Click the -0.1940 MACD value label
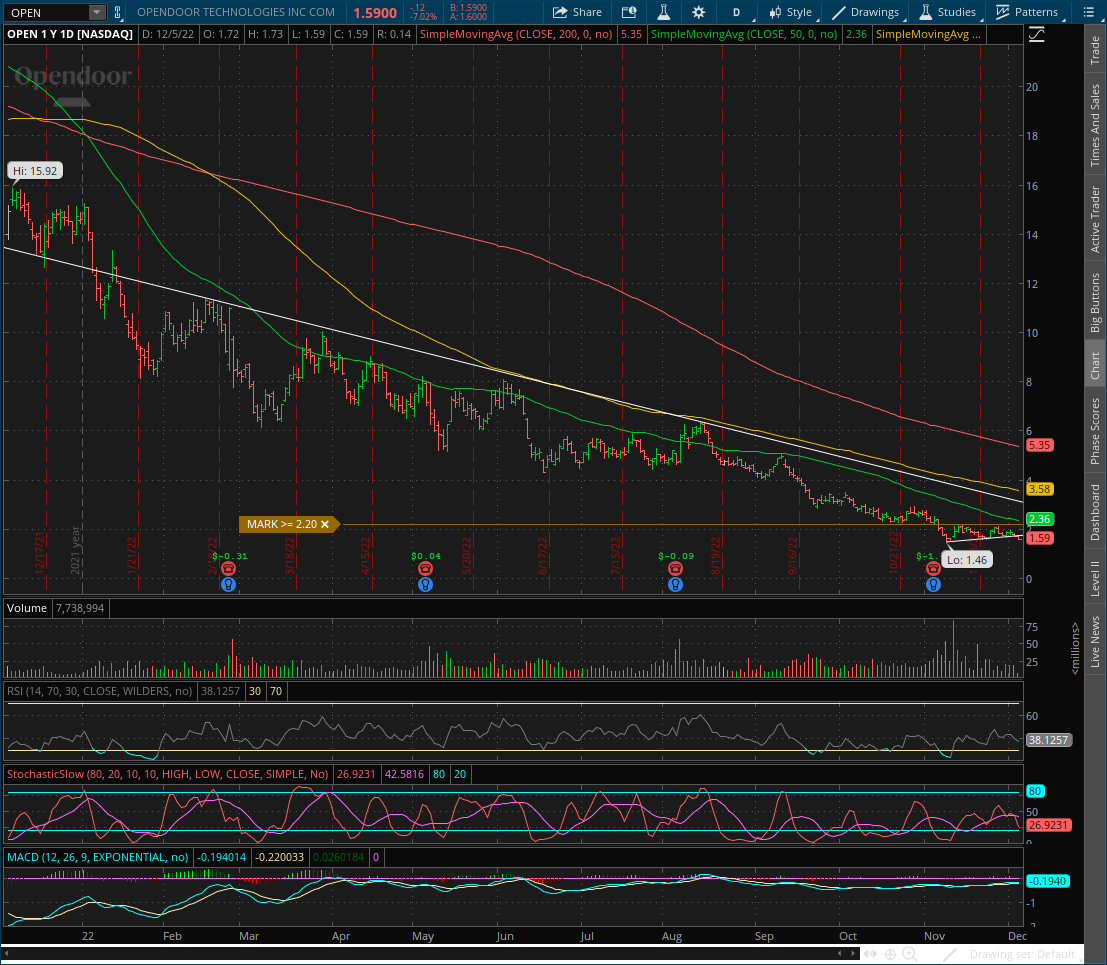The height and width of the screenshot is (965, 1107). click(x=1048, y=881)
